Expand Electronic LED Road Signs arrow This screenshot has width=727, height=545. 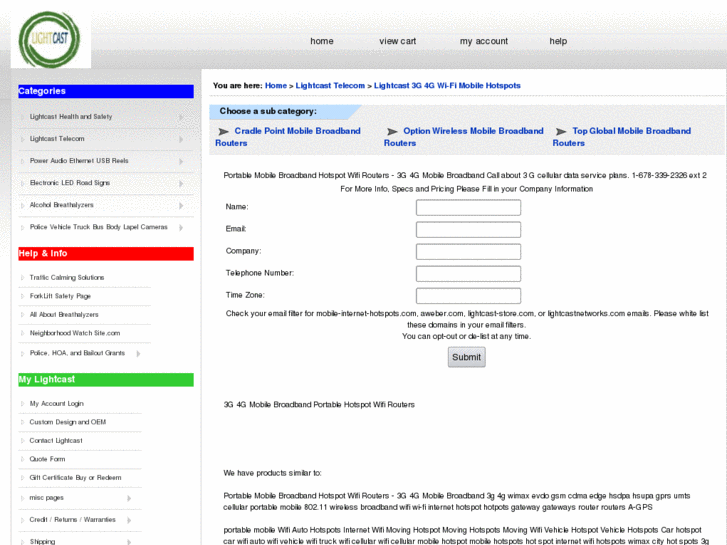click(181, 183)
